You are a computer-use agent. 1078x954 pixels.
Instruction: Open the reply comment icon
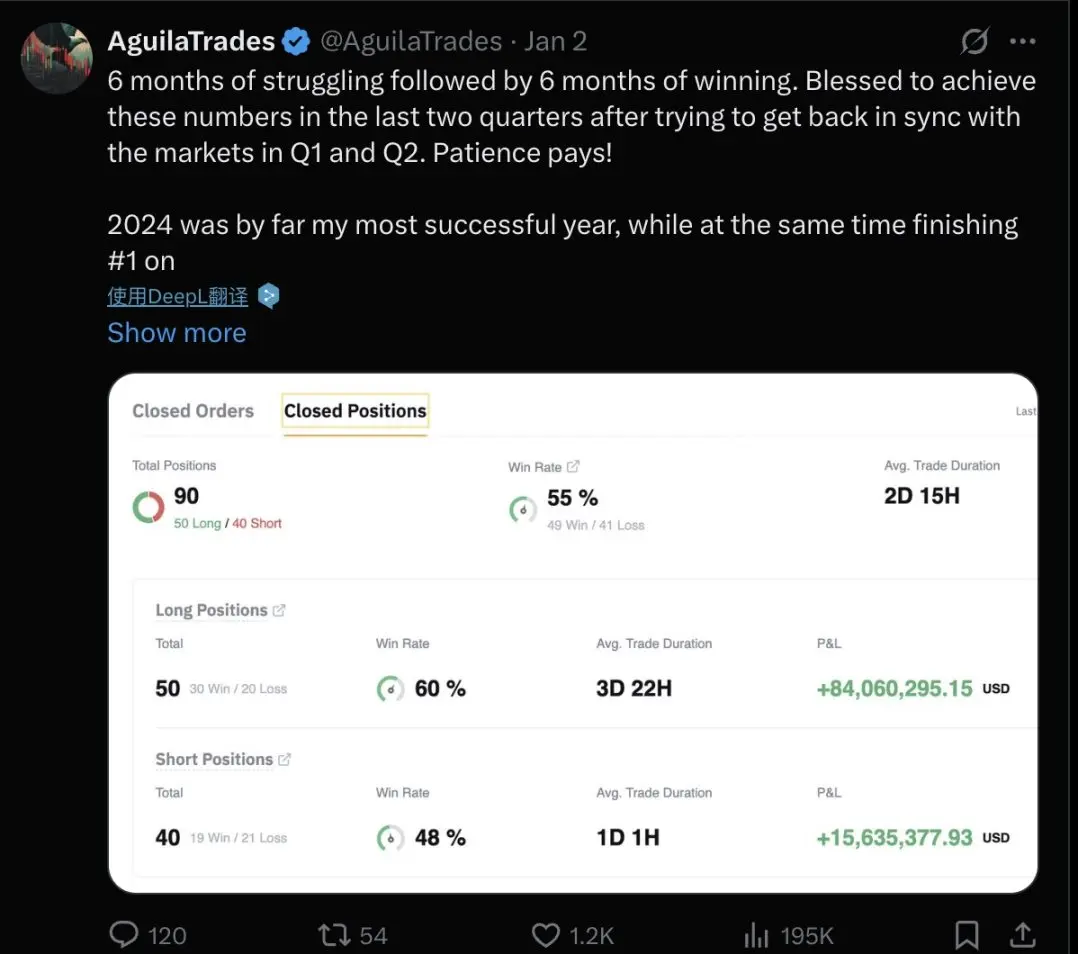pyautogui.click(x=124, y=935)
